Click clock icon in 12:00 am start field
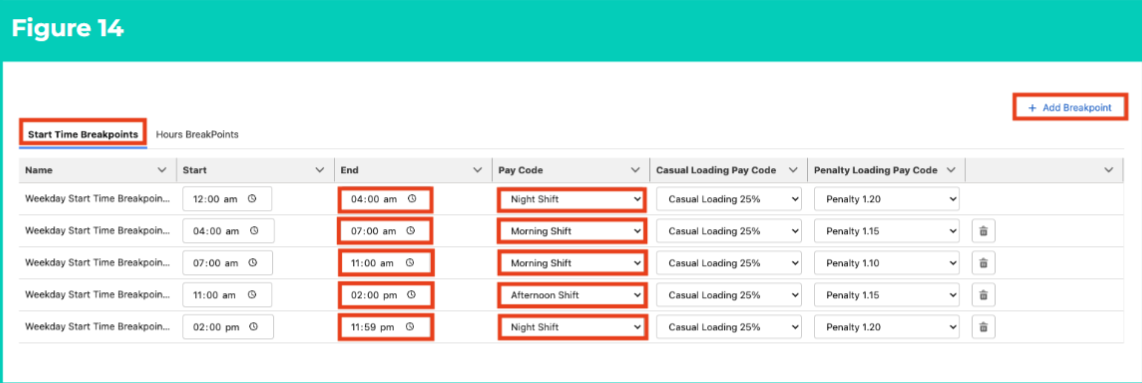 (x=252, y=199)
